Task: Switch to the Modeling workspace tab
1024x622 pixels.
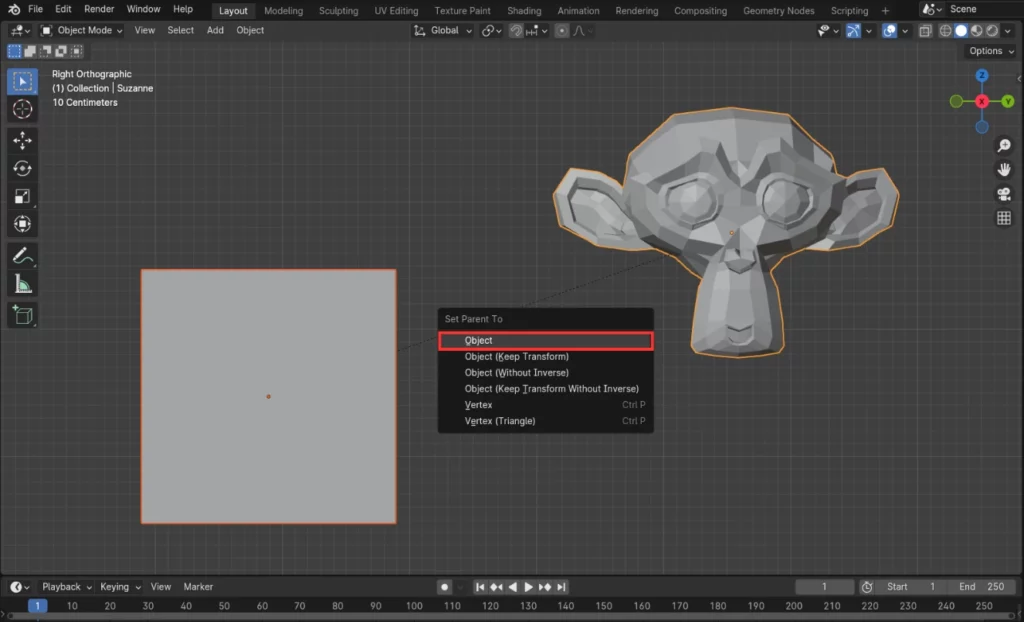Action: [283, 11]
